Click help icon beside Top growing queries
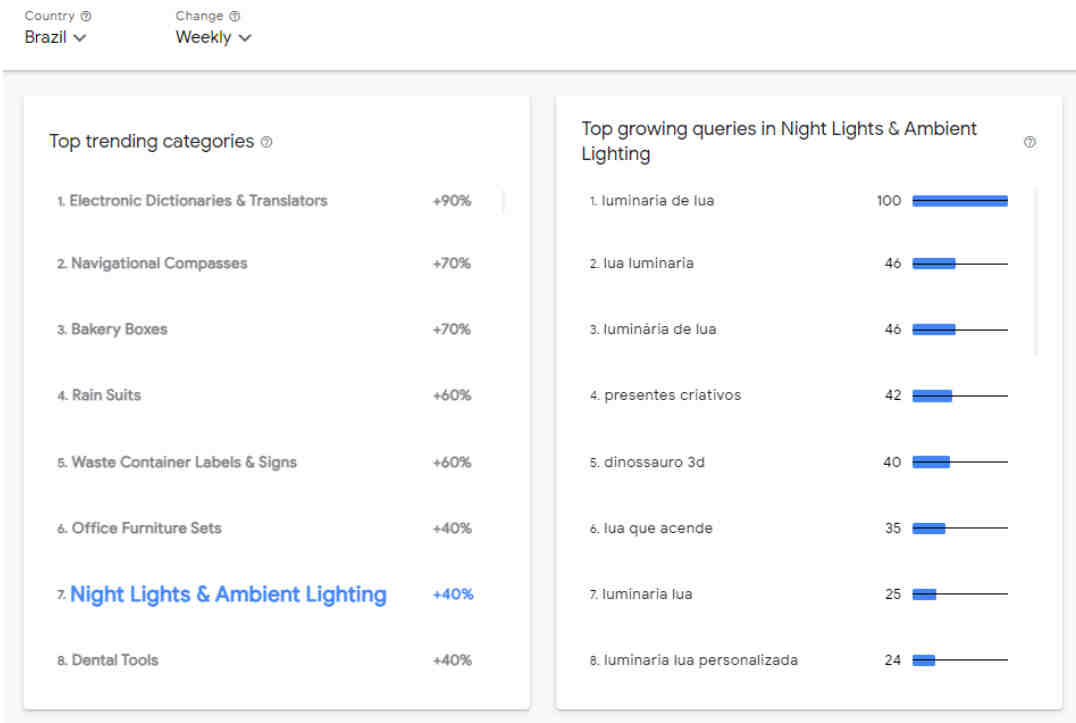Screen dimensions: 1076x723 tap(1030, 143)
